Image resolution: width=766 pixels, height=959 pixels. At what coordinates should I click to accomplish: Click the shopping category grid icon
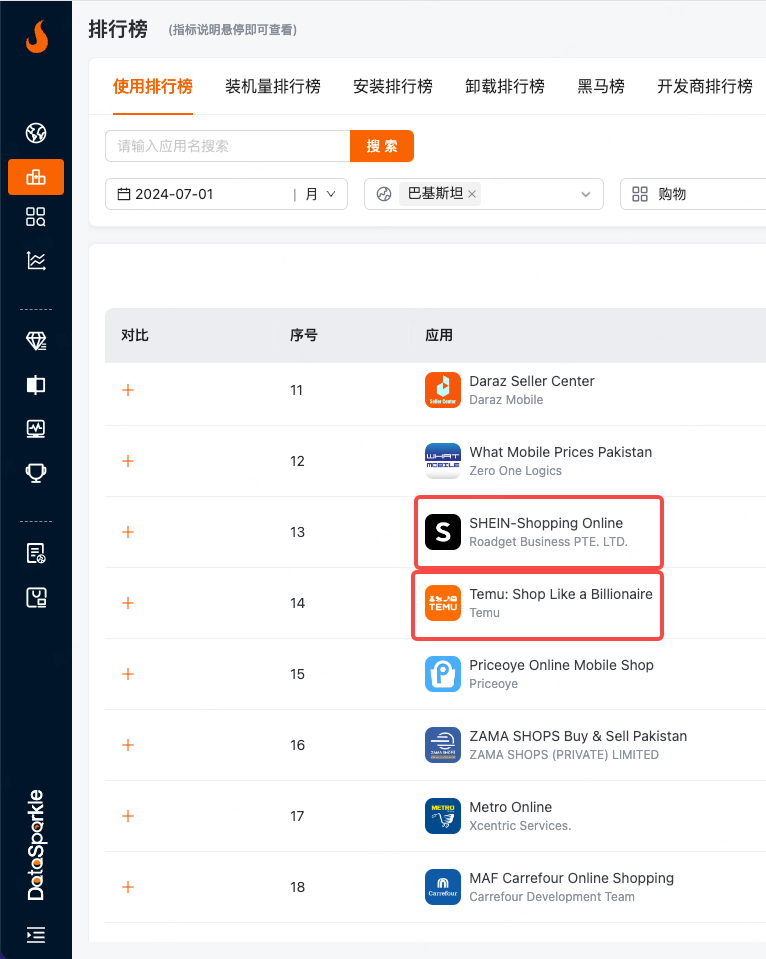[x=640, y=194]
